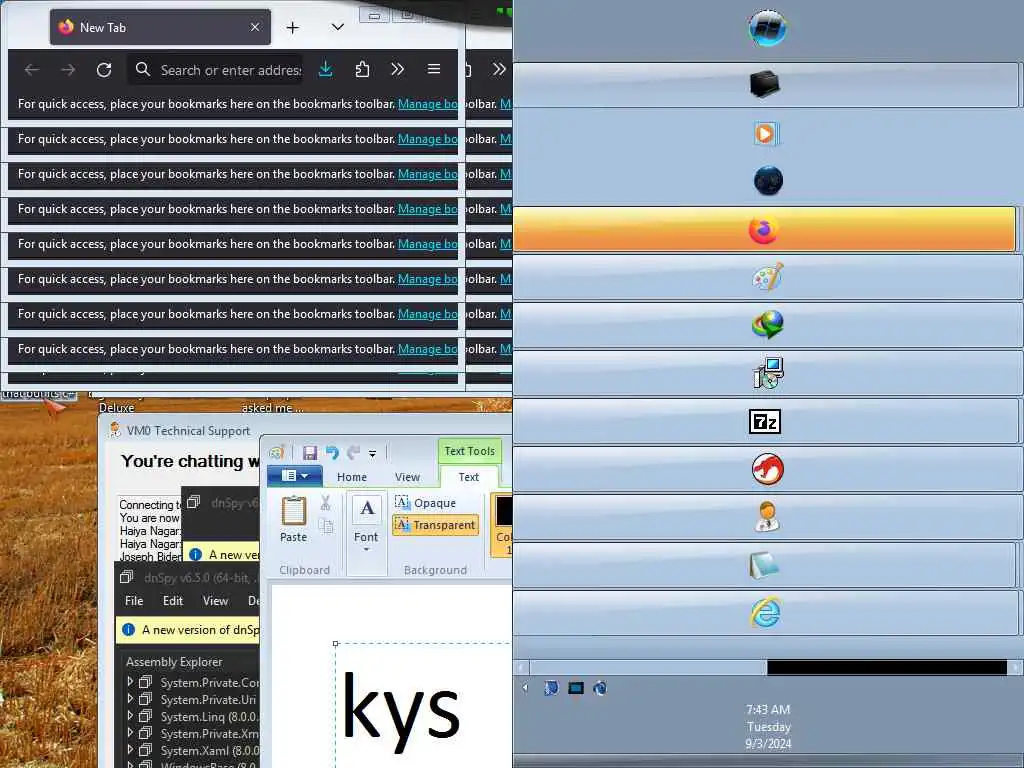Go back in Firefox using the back arrow
The width and height of the screenshot is (1024, 768).
click(31, 69)
